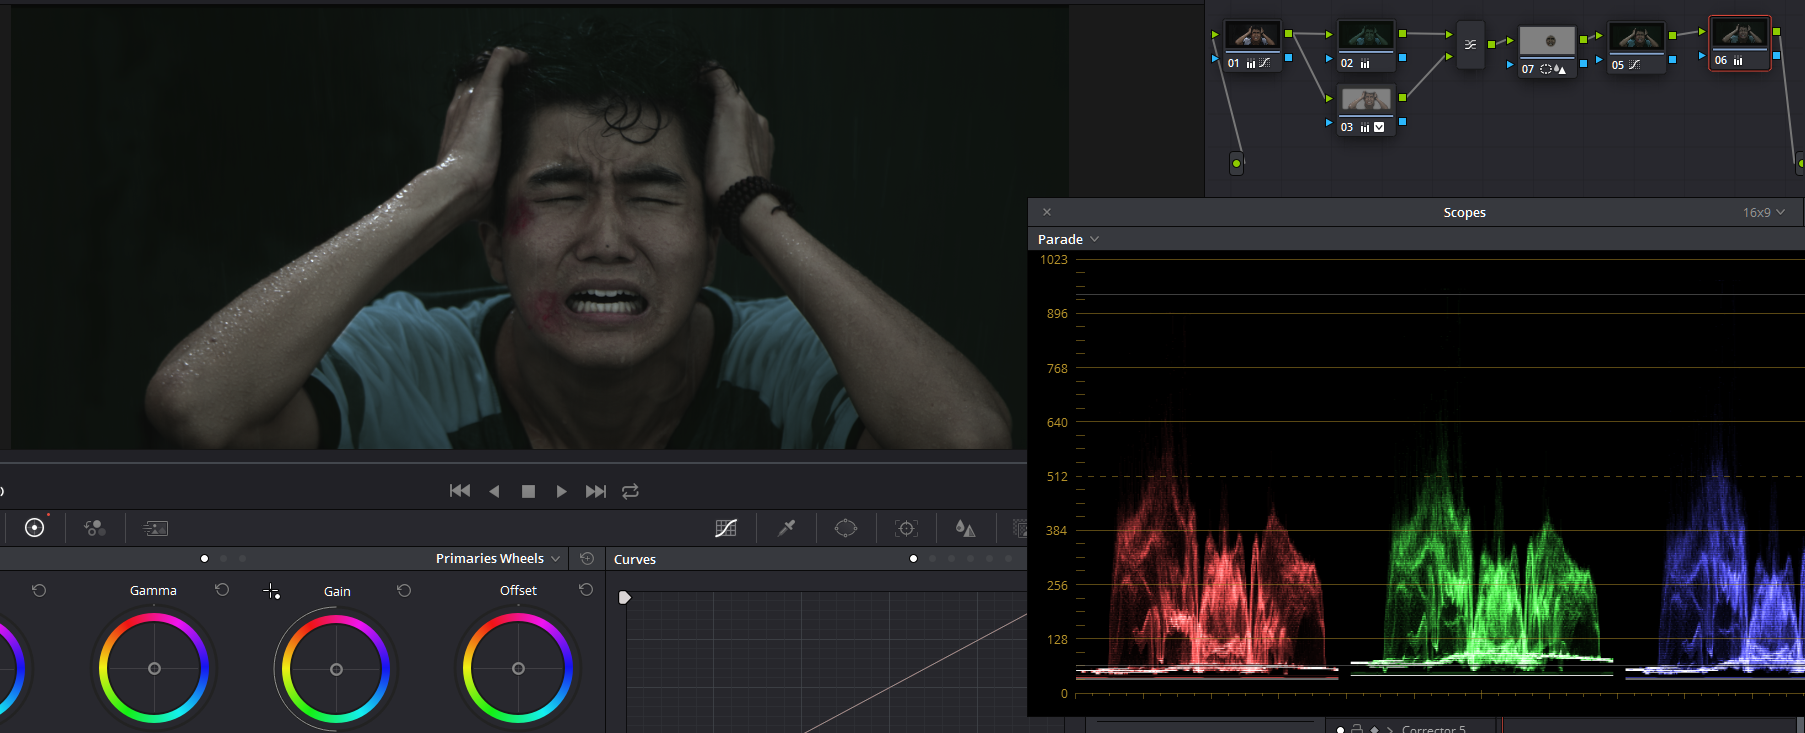Select node 06 thumbnail in node graph
The width and height of the screenshot is (1805, 733).
tap(1740, 33)
